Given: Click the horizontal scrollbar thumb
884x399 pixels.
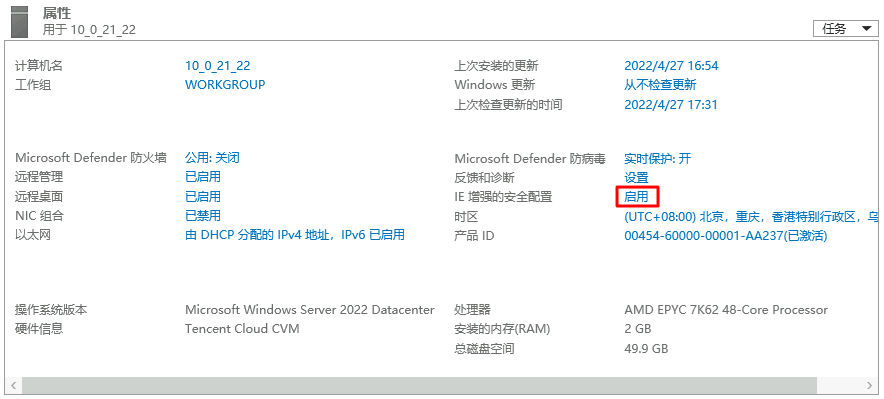Looking at the screenshot, I should tap(419, 385).
